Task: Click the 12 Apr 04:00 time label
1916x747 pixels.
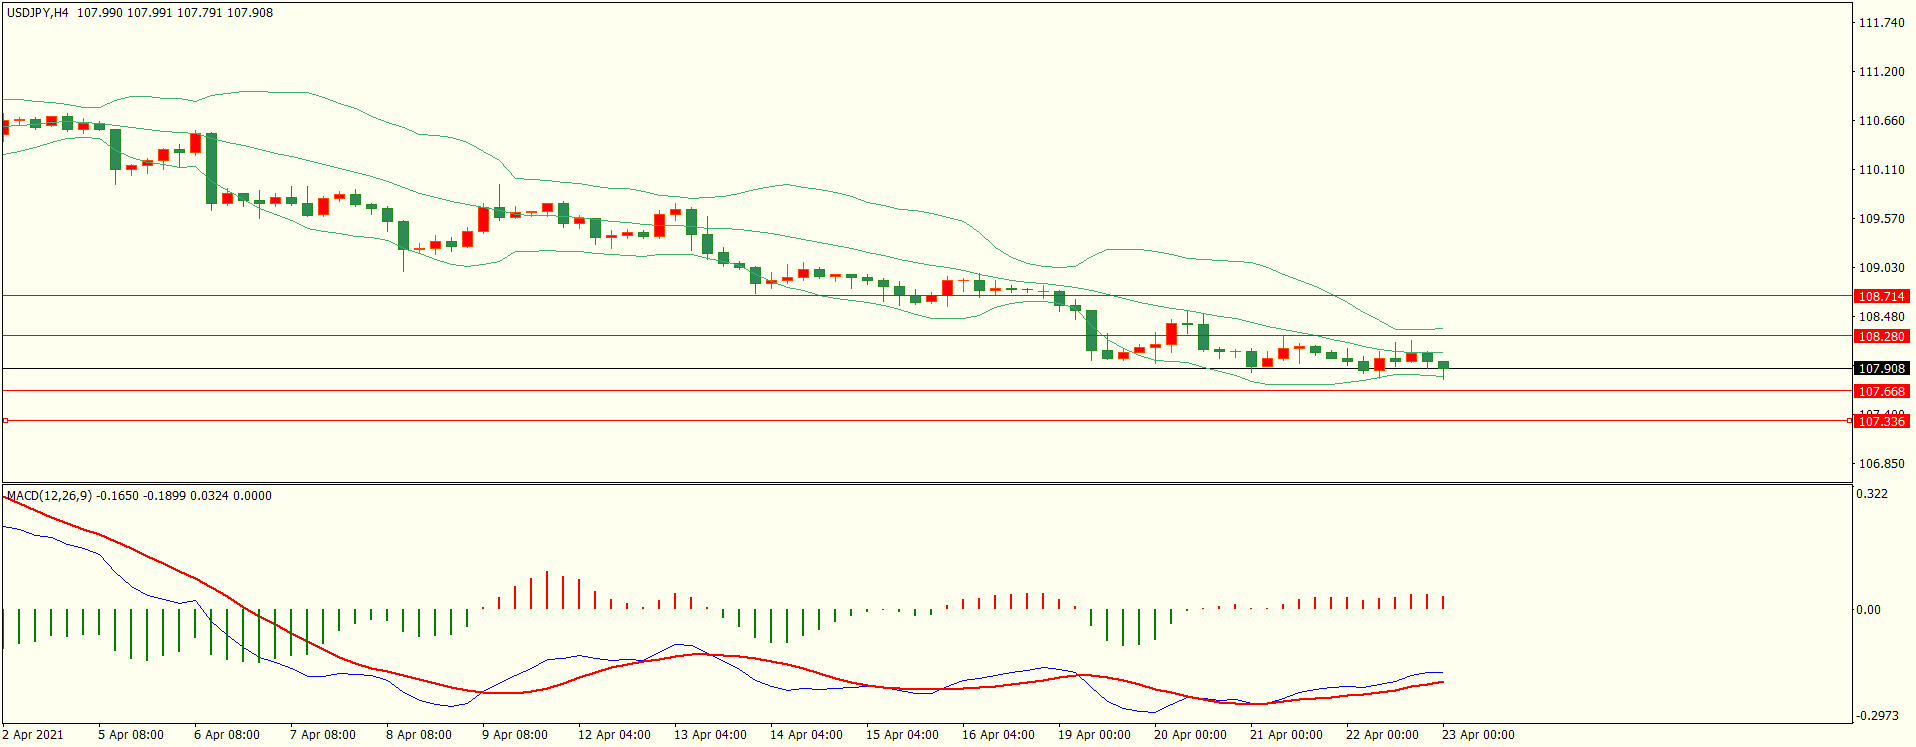Action: (x=614, y=735)
